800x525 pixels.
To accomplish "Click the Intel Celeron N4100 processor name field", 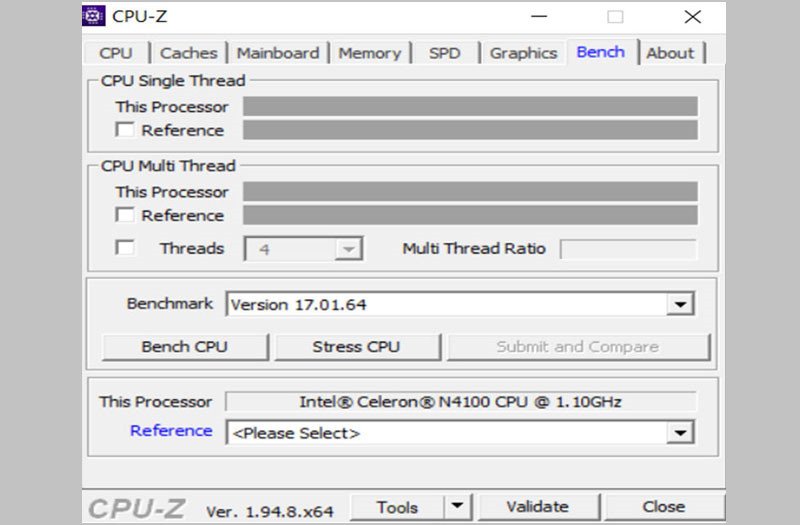I will pyautogui.click(x=461, y=402).
